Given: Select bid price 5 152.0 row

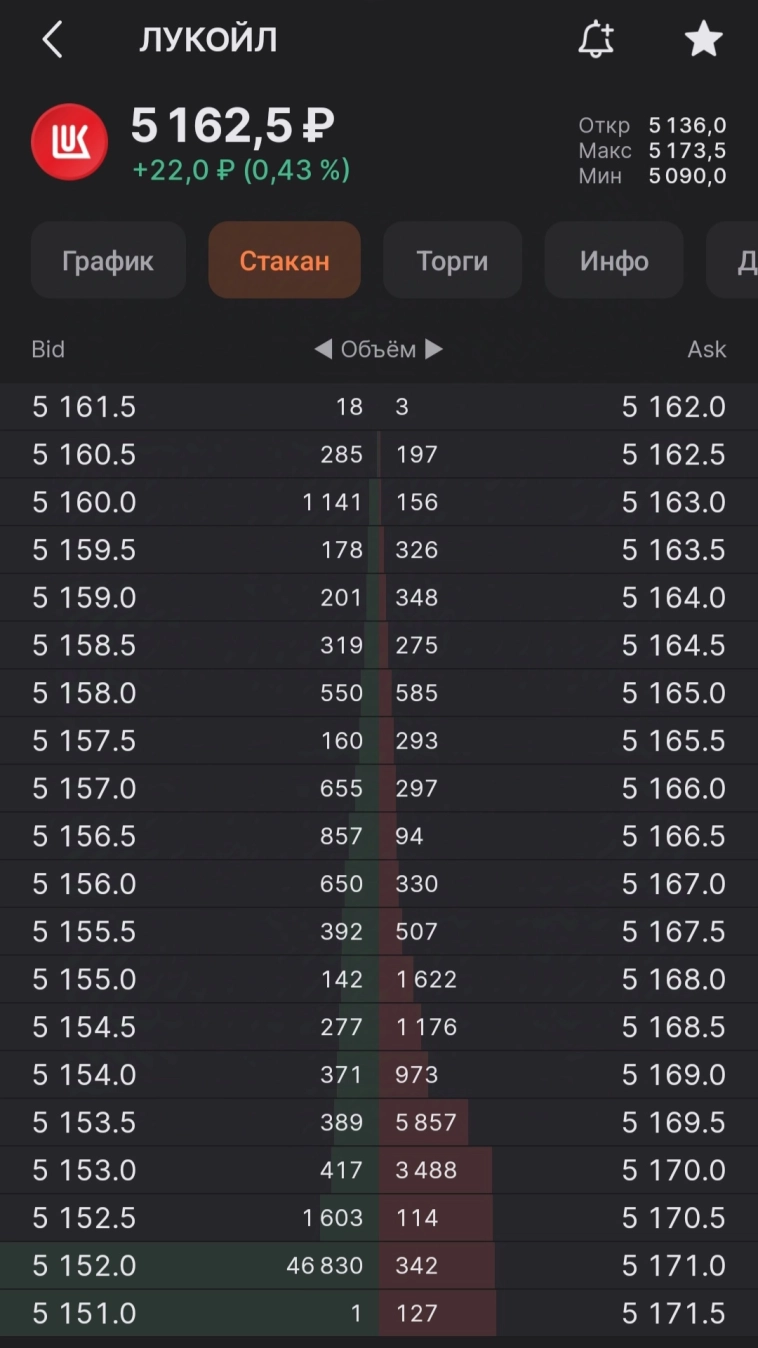Looking at the screenshot, I should coord(84,1266).
